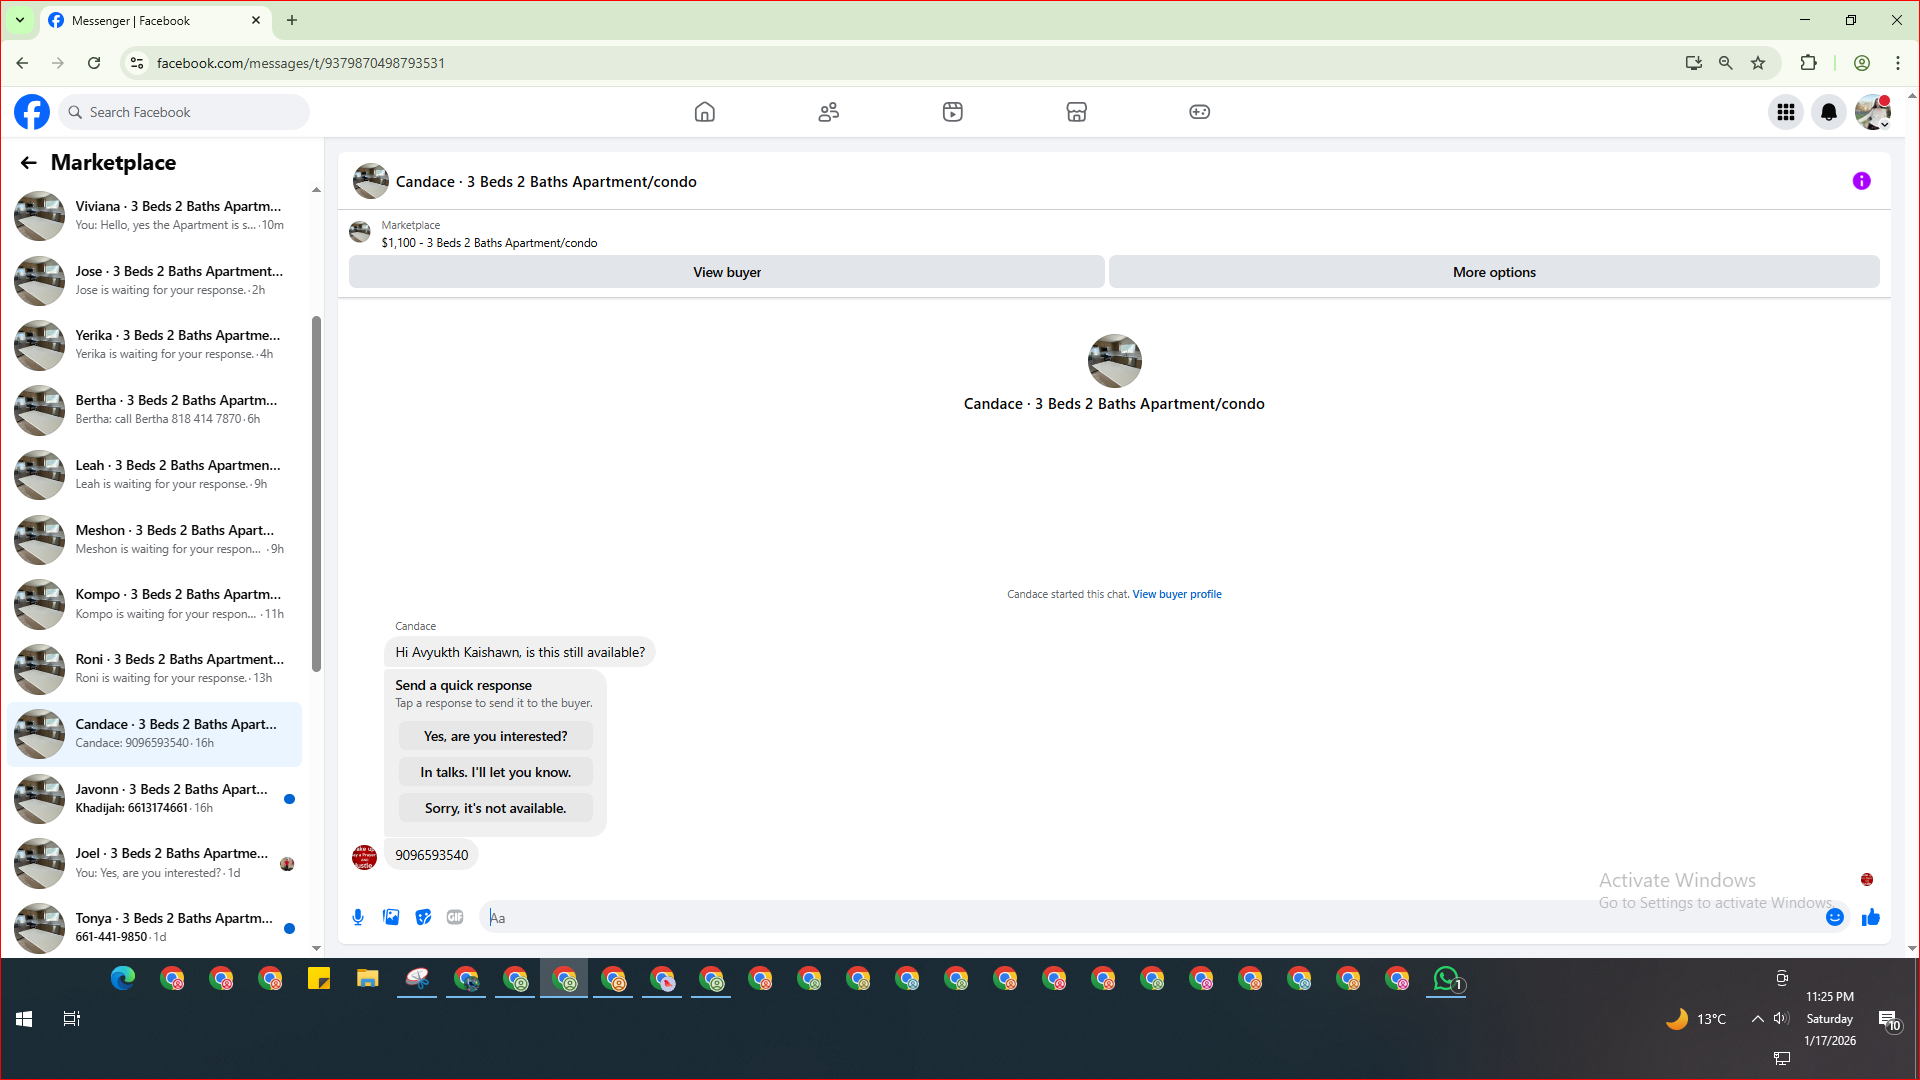This screenshot has width=1920, height=1080.
Task: Click the View buyer button
Action: (x=727, y=272)
